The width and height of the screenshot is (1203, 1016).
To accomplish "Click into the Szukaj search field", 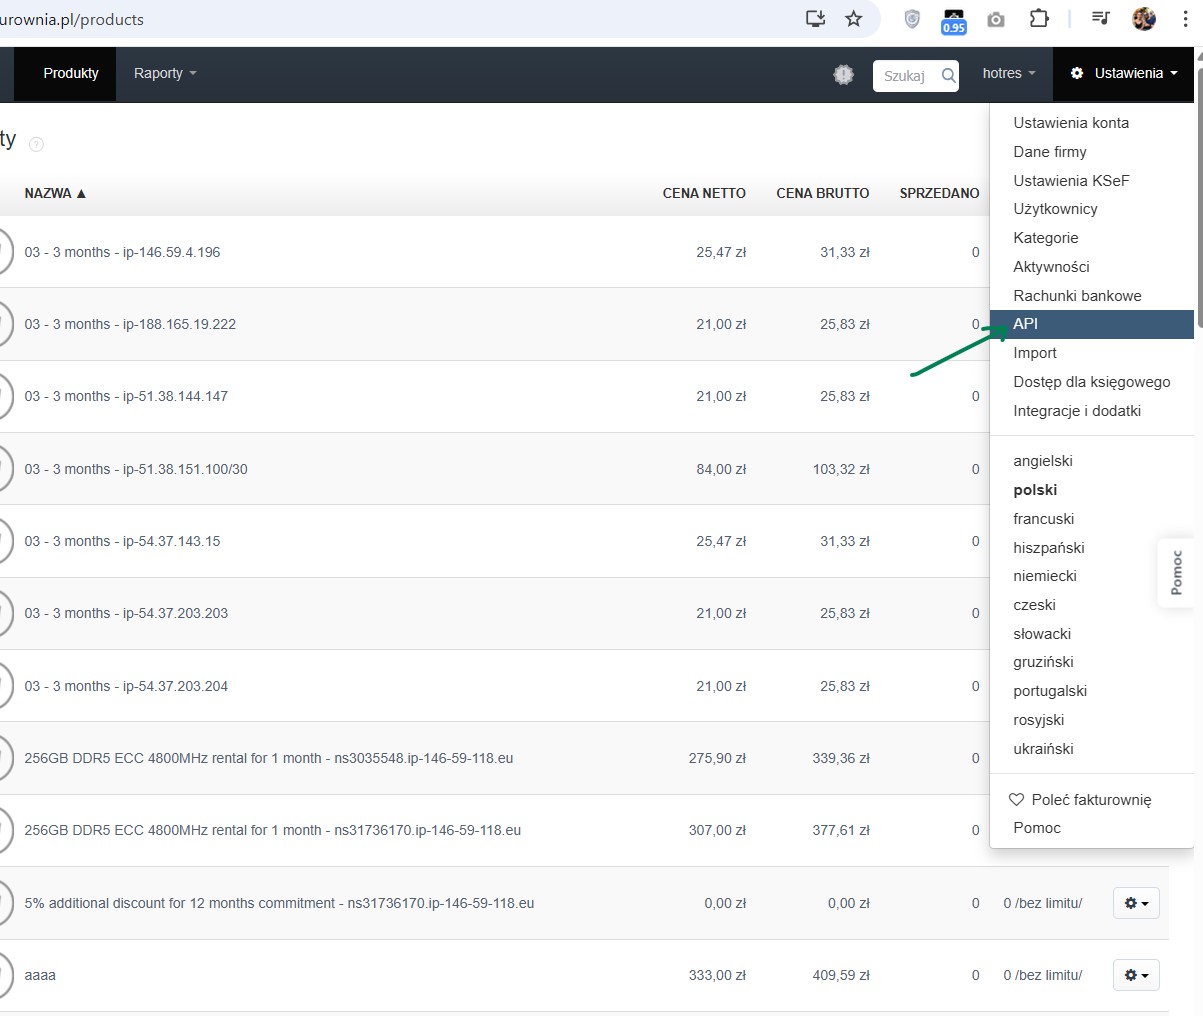I will click(905, 75).
